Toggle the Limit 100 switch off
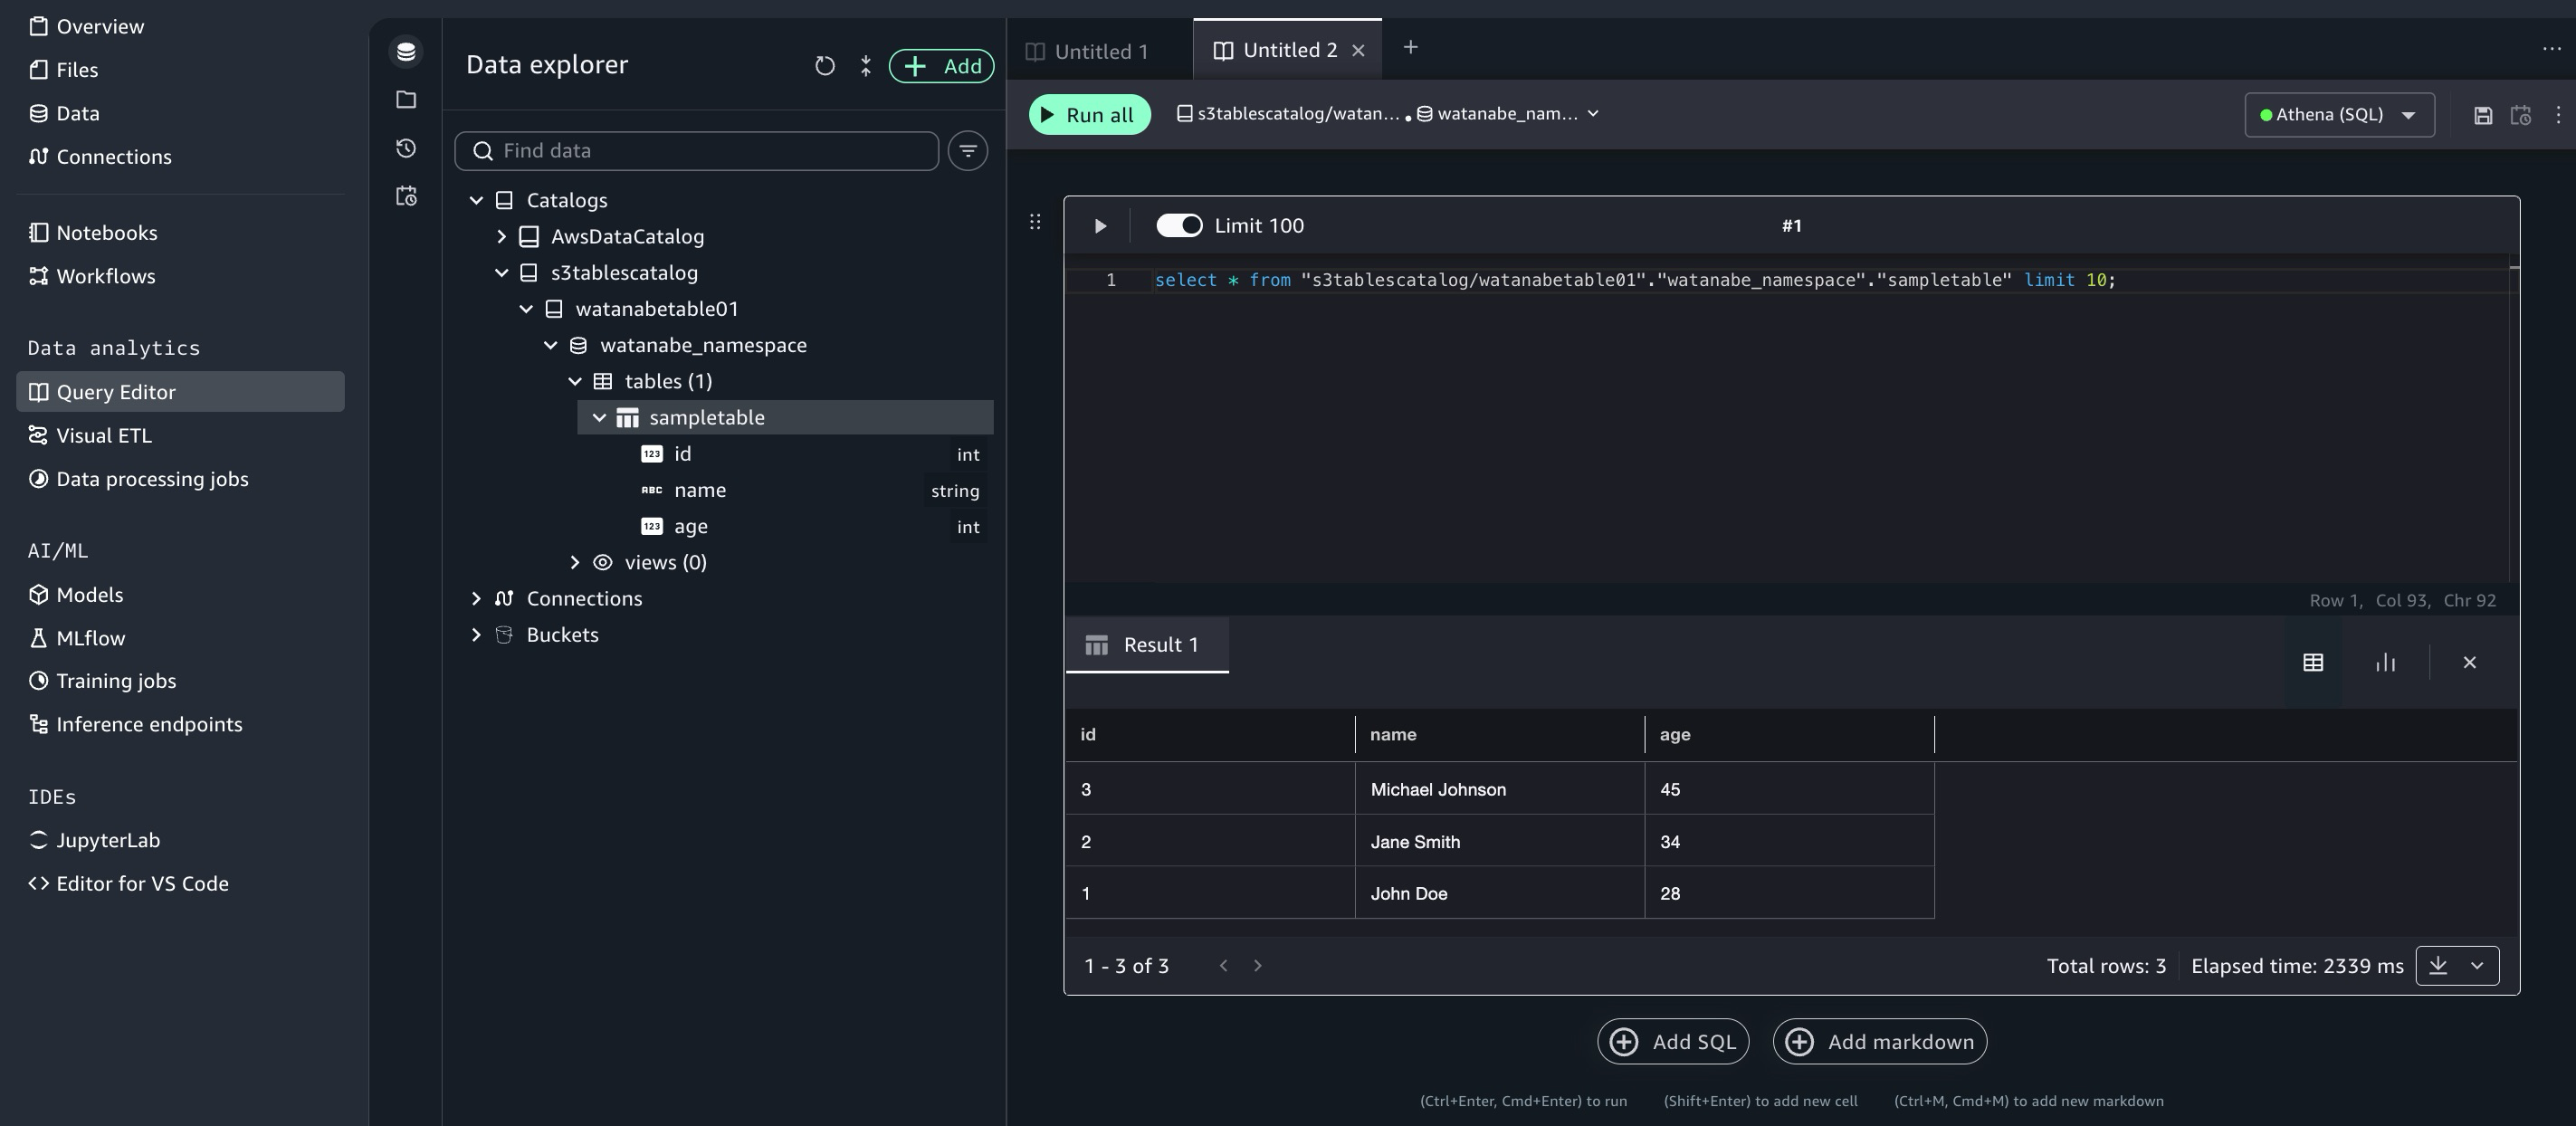This screenshot has width=2576, height=1126. [1178, 225]
